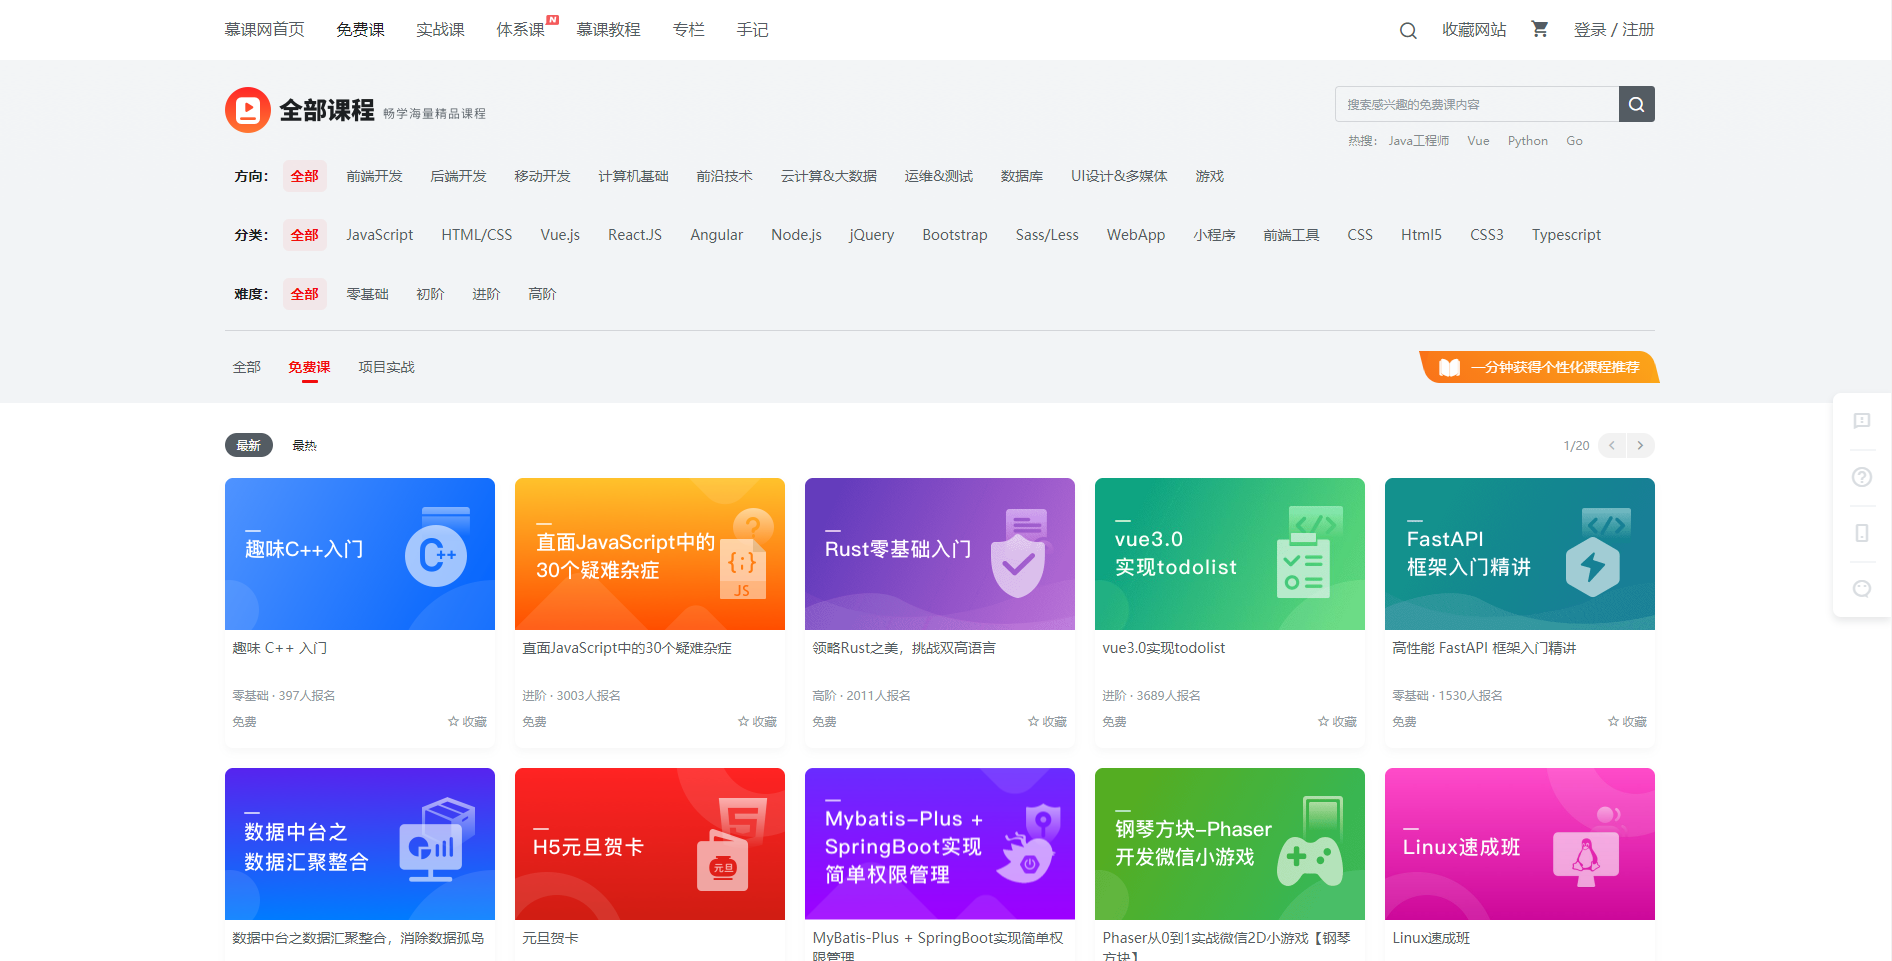Screen dimensions: 1892x961
Task: Filter direction by 云计算&大数据
Action: pyautogui.click(x=828, y=176)
